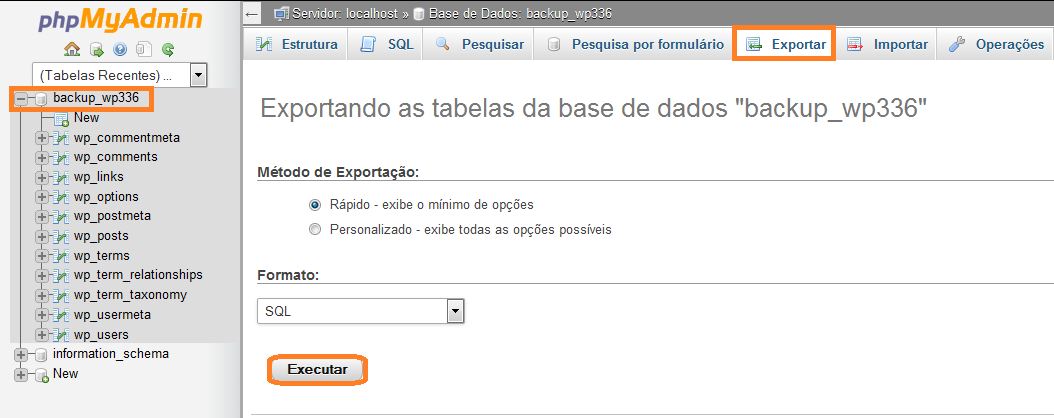Click the back arrow beside Servidor

[x=252, y=13]
